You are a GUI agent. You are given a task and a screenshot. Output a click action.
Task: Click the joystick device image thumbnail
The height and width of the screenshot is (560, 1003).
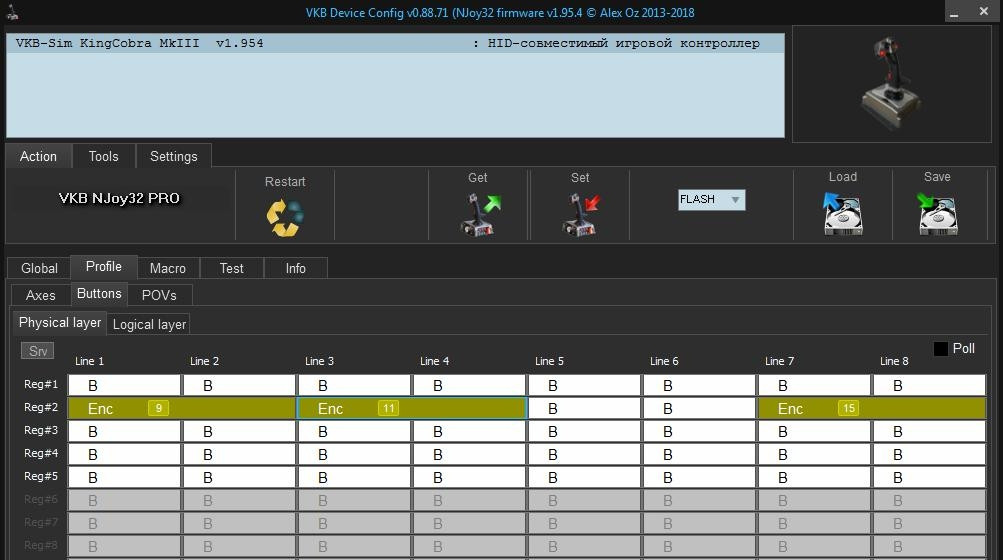point(892,84)
